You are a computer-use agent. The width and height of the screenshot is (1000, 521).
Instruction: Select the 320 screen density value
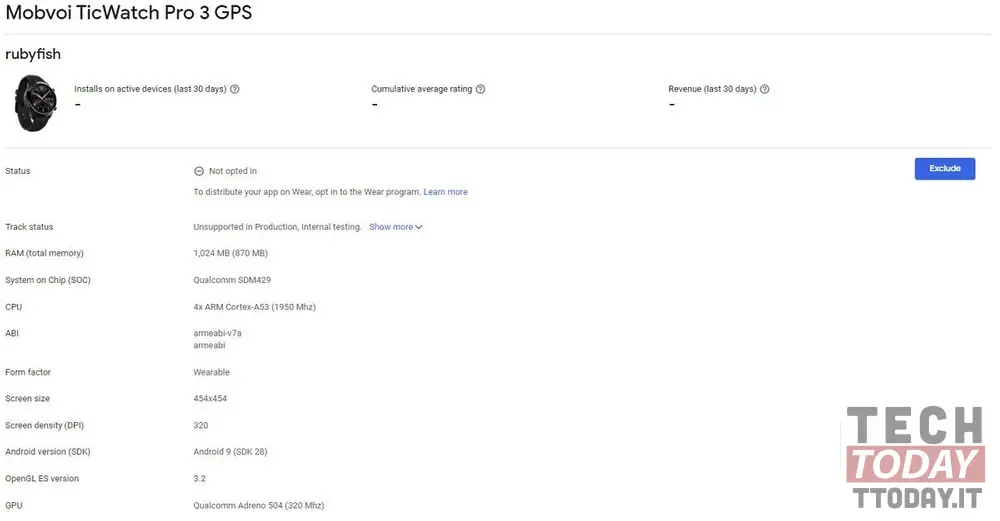click(x=201, y=425)
